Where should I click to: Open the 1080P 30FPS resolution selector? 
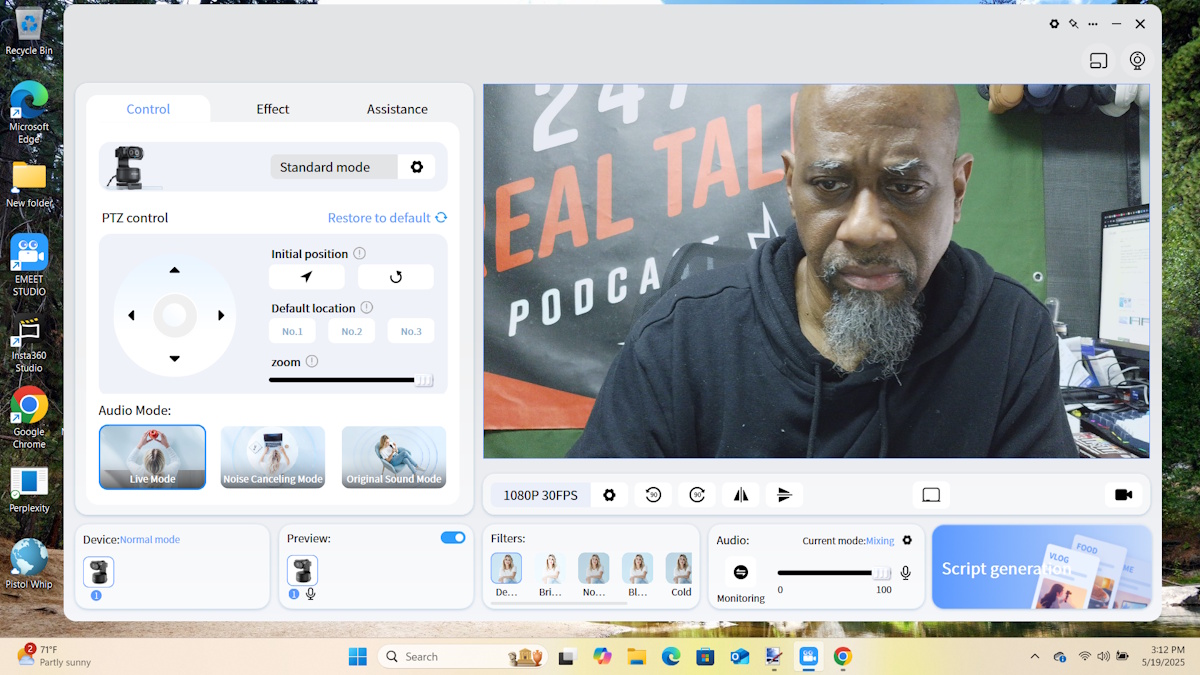pyautogui.click(x=540, y=495)
